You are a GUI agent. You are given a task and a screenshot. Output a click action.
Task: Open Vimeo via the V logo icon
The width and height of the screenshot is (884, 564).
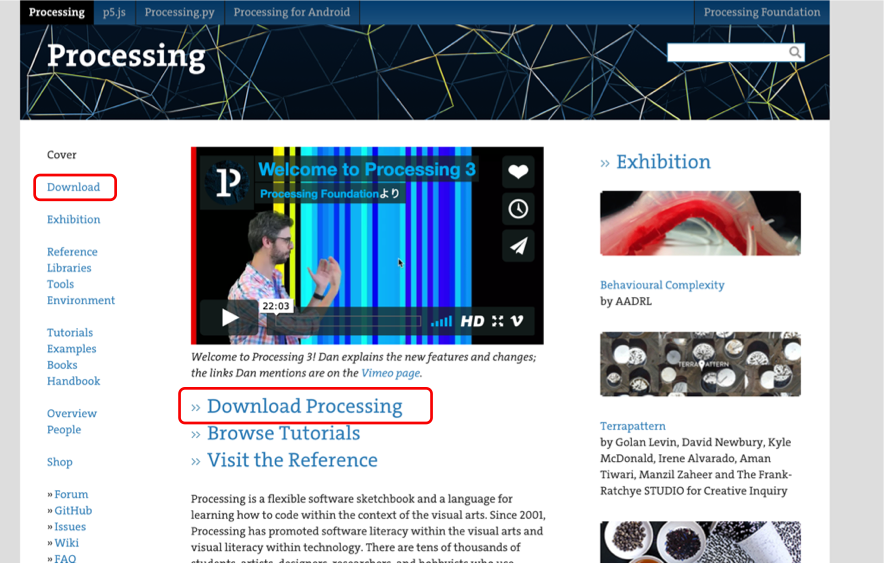click(x=517, y=321)
